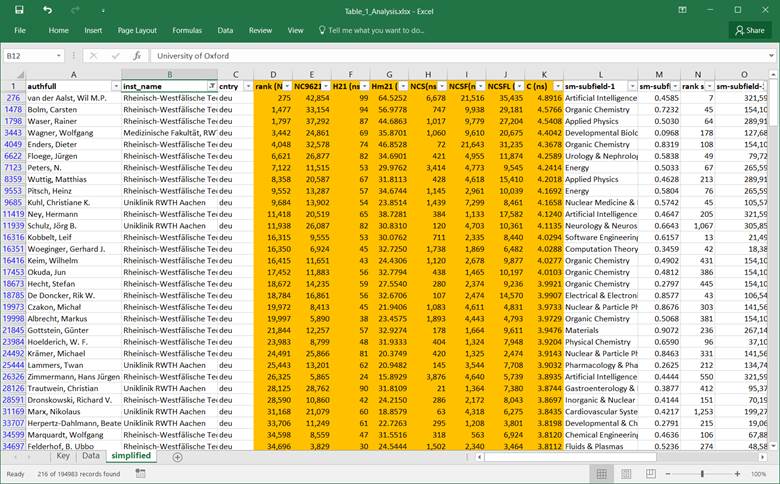Click the Name Box showing B12
Screen dimensions: 780x484
[x=29, y=56]
